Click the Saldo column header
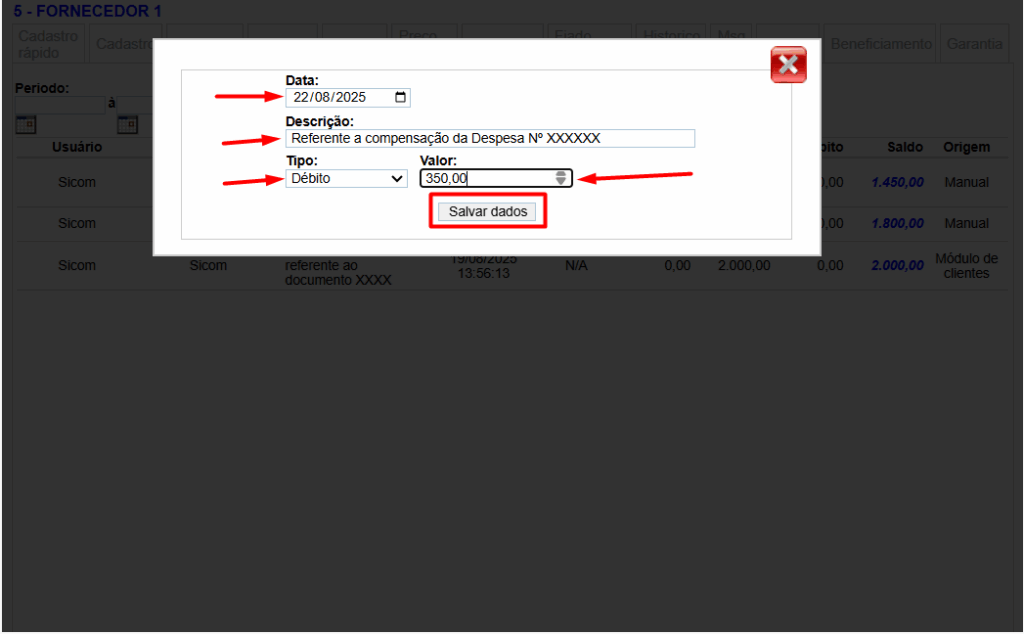This screenshot has width=1024, height=634. tap(904, 147)
